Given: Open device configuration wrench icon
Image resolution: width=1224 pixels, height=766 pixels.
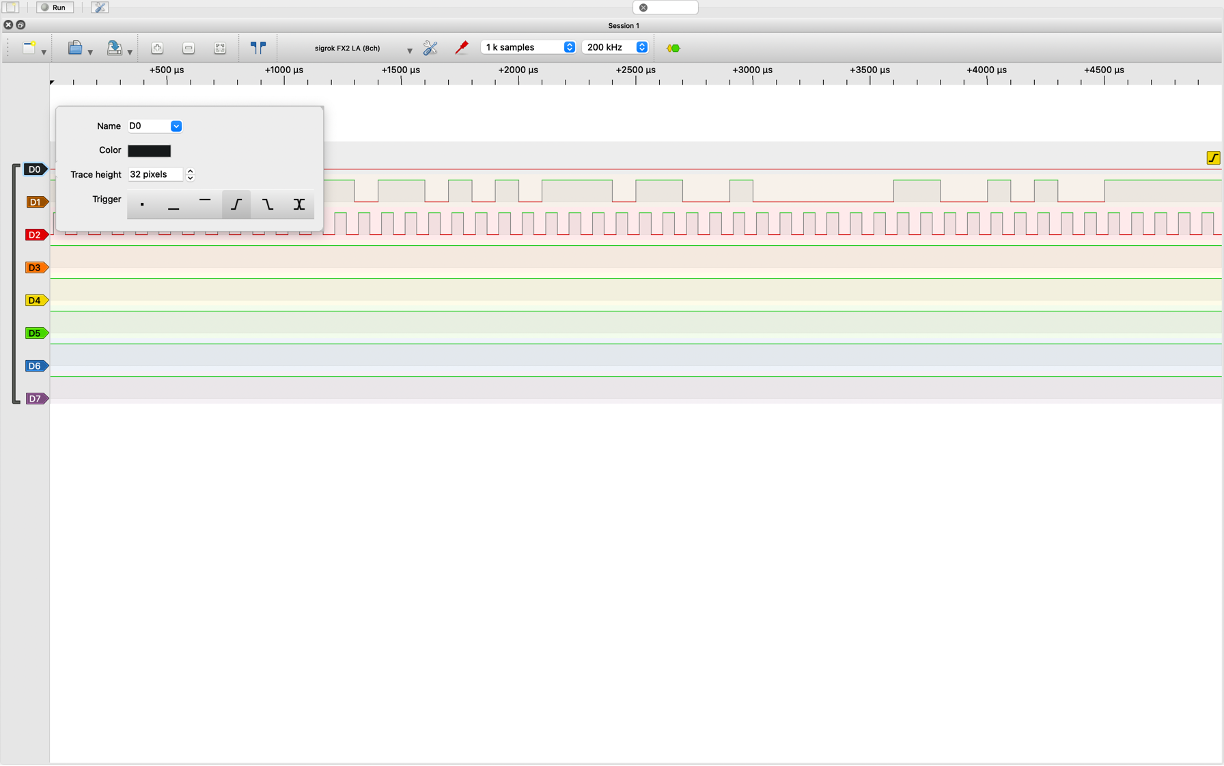Looking at the screenshot, I should (x=430, y=47).
